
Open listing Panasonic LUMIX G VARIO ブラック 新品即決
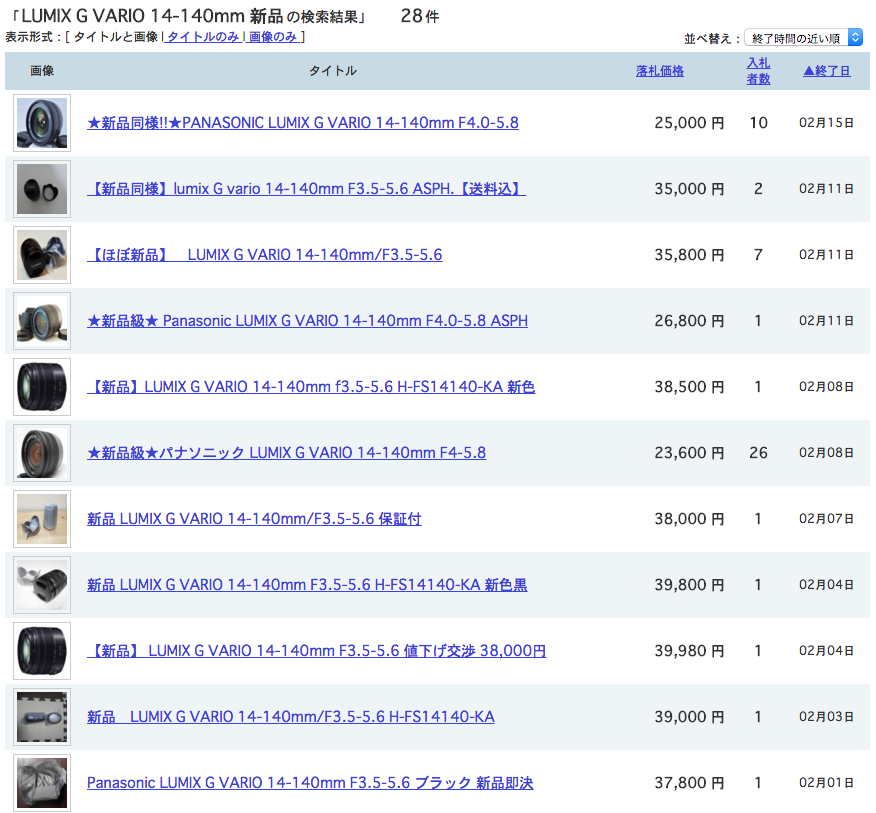[310, 782]
